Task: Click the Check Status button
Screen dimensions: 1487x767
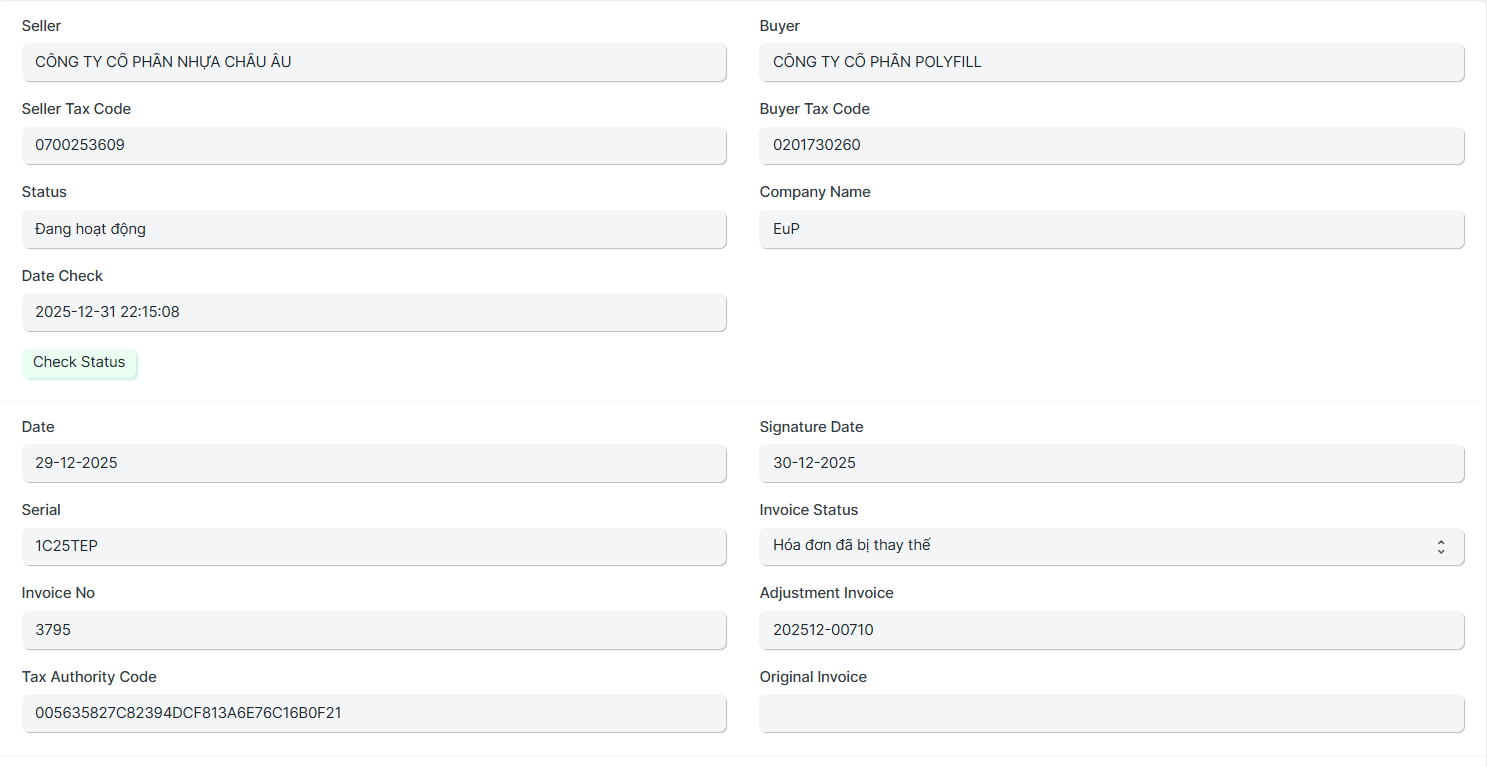Action: pos(79,363)
